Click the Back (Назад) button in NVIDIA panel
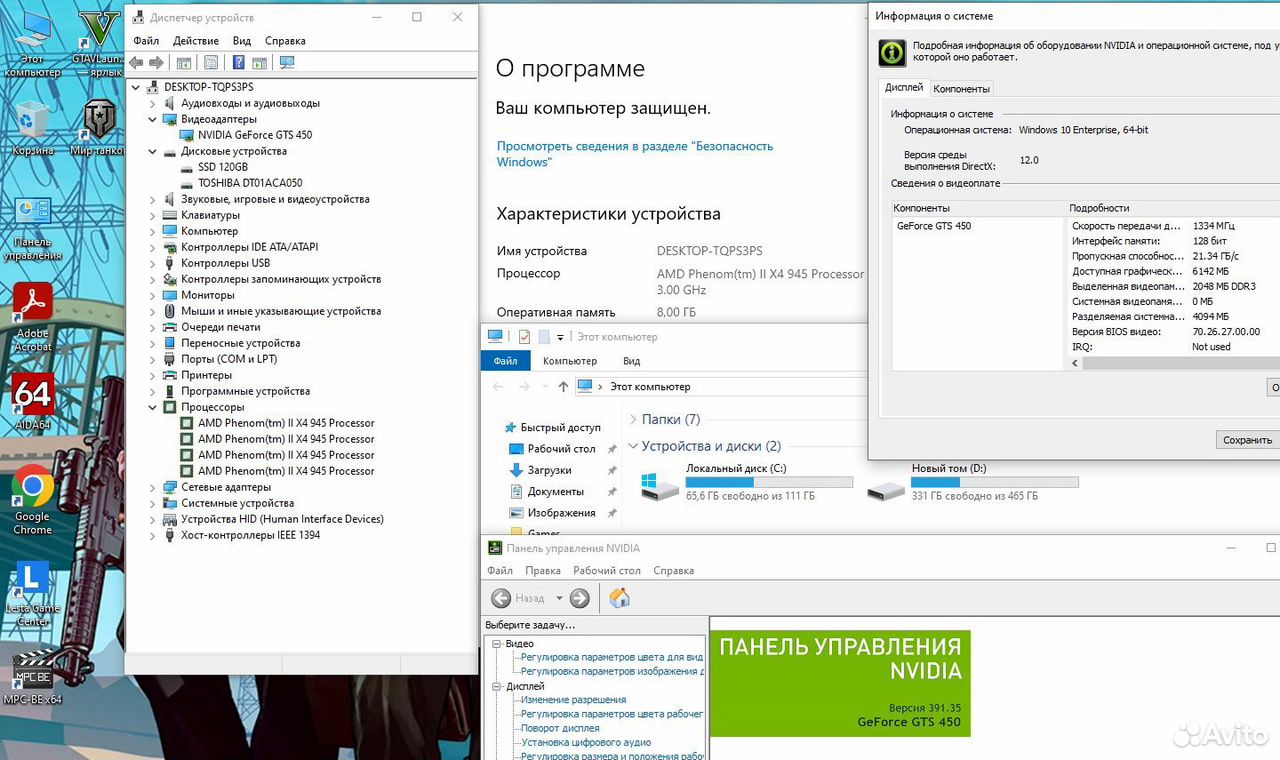Screen dimensions: 1280x760 (519, 598)
